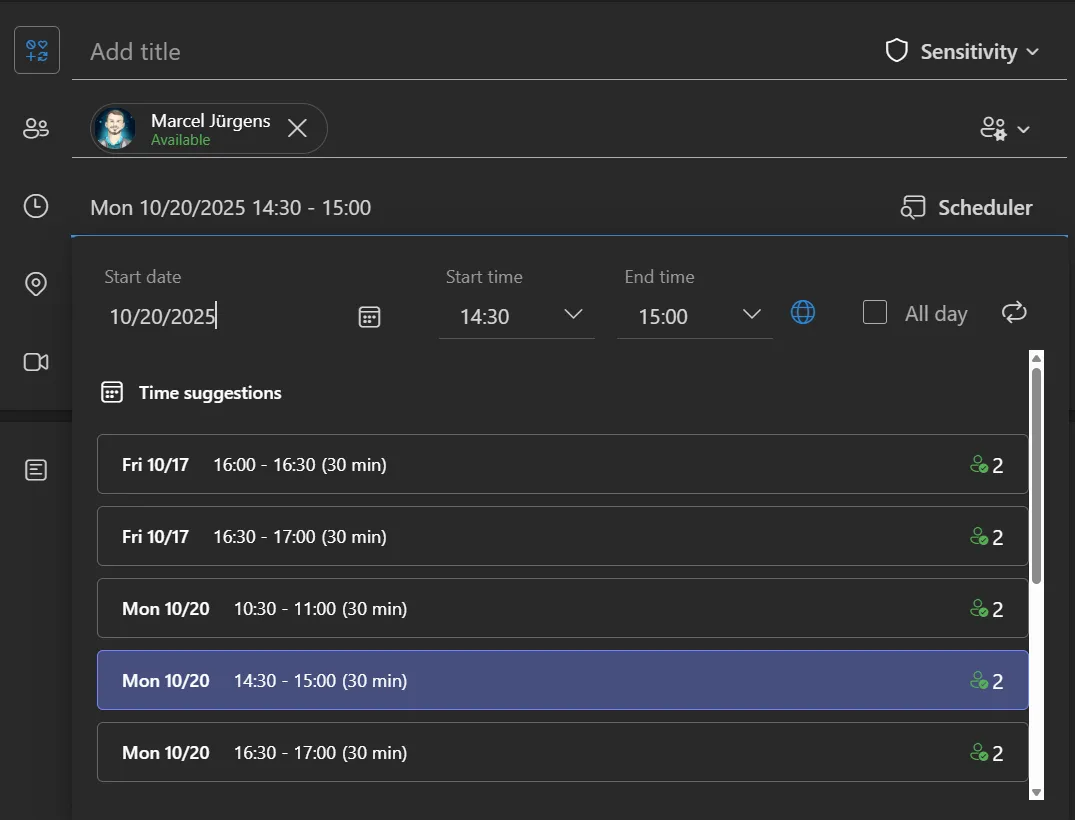Select Fri 10/17 16:00 - 16:30 suggestion

562,464
